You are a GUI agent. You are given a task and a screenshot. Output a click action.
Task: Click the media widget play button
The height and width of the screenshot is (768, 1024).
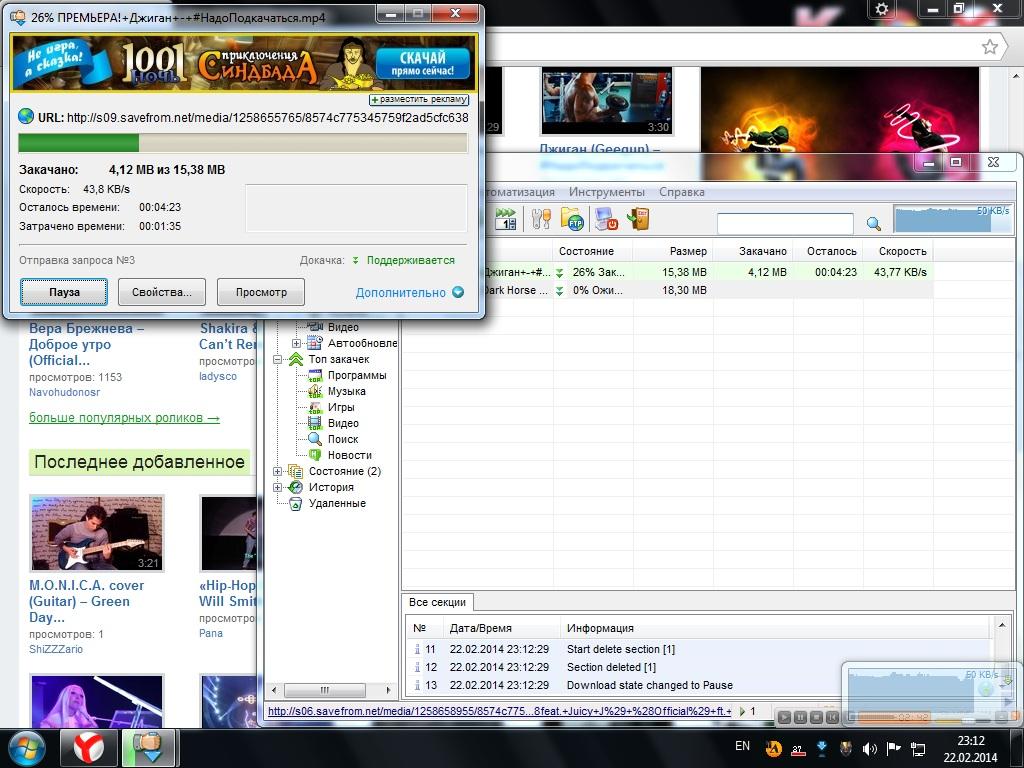pos(785,717)
